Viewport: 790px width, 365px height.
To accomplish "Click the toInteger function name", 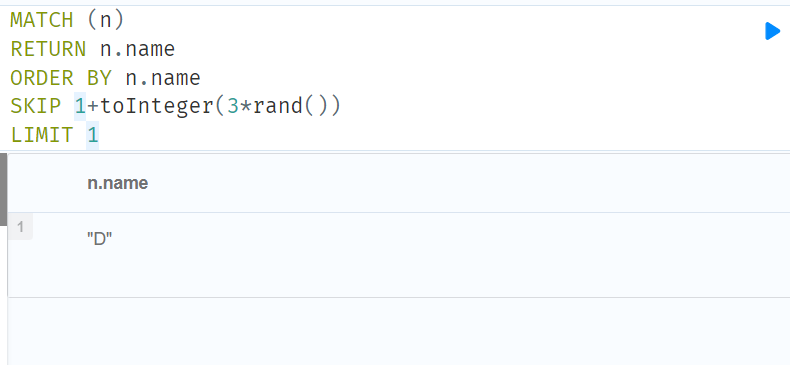I will (157, 106).
